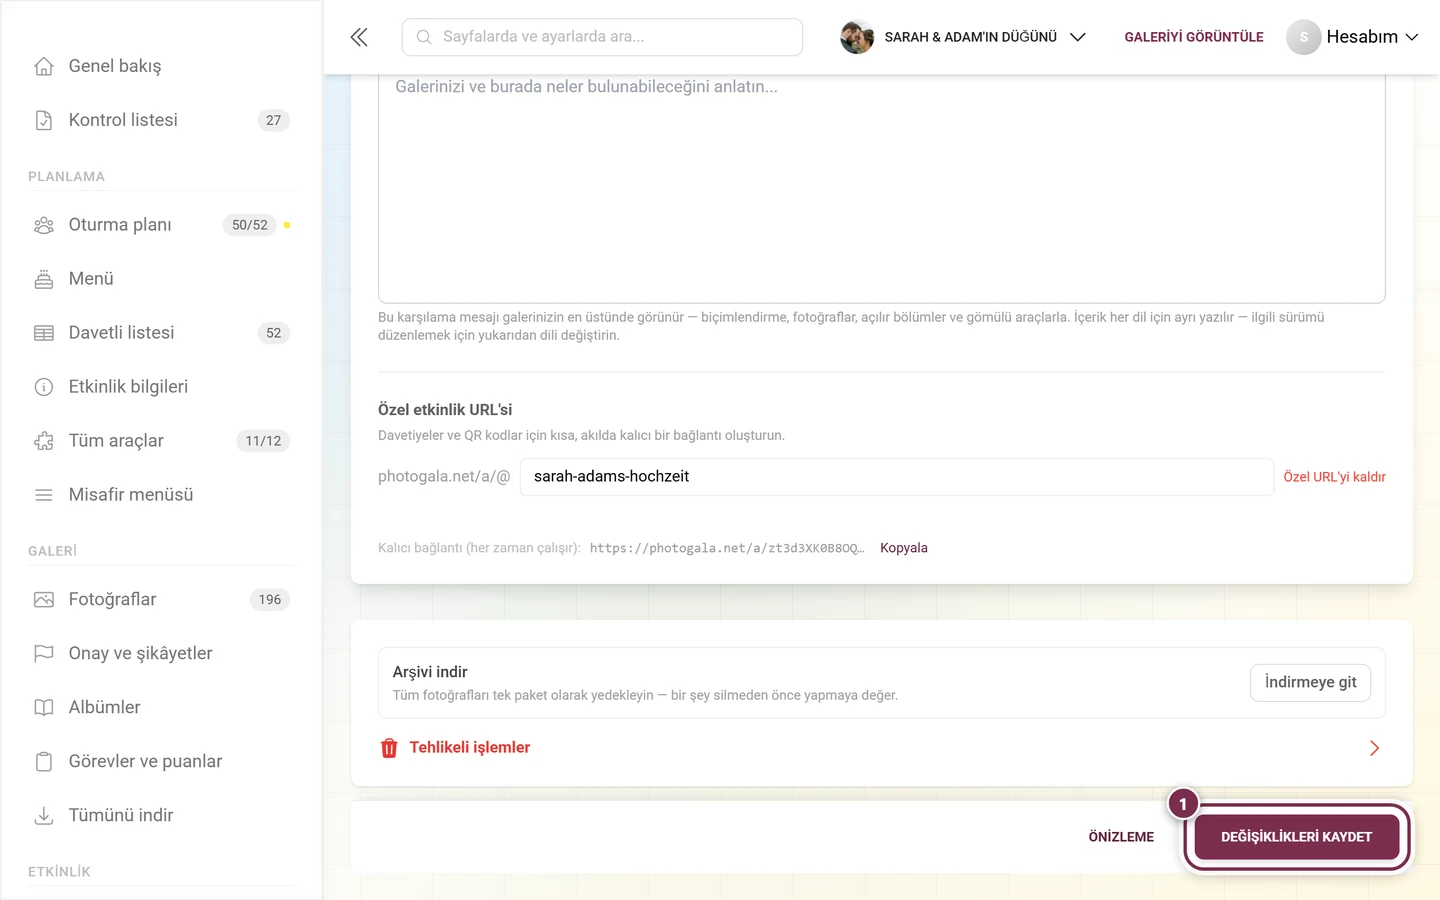Focus the custom URL input field

tap(896, 477)
